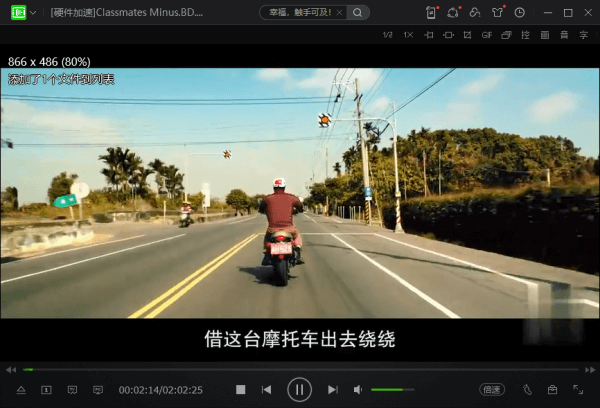
Task: Click the eject/open file icon
Action: pos(21,390)
